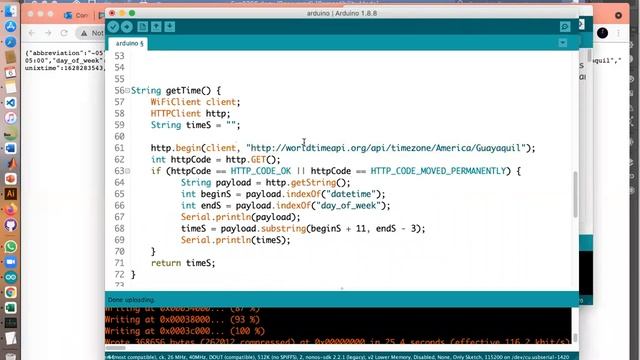640x360 pixels.
Task: Select the "Con" tab in the browser window
Action: point(76,16)
